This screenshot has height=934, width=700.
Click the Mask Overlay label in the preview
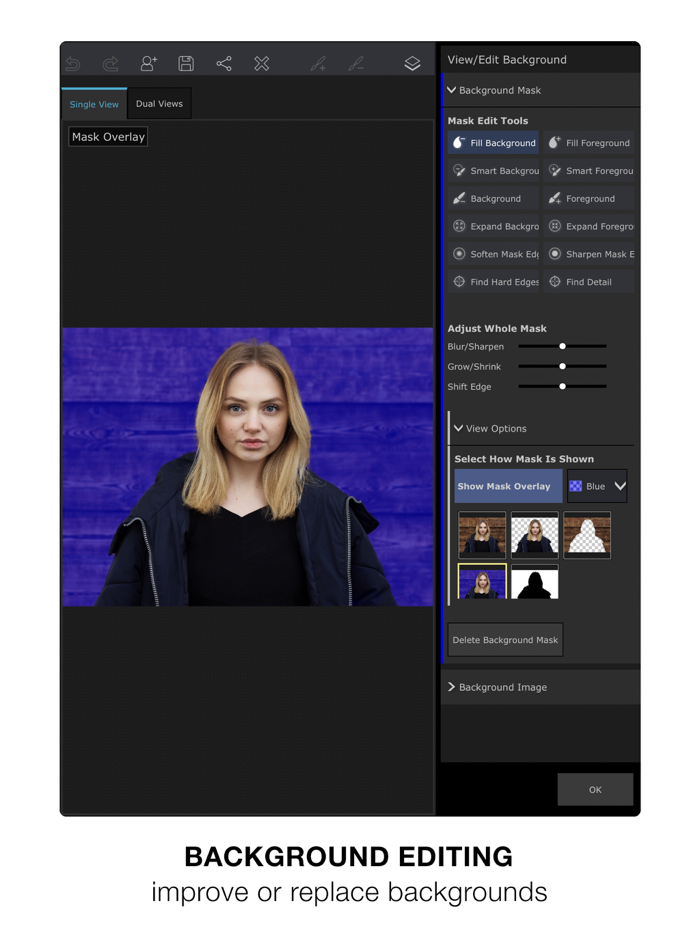coord(108,137)
